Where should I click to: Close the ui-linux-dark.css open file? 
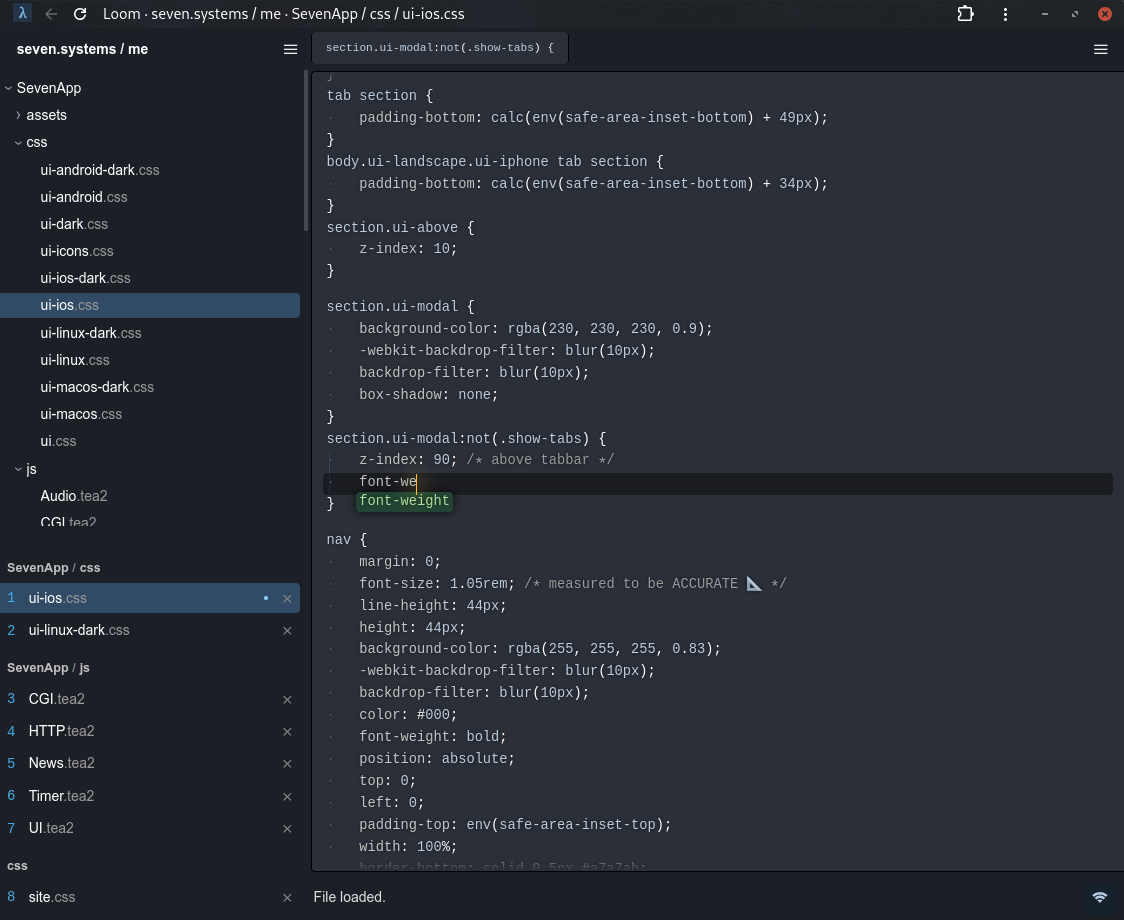tap(287, 631)
